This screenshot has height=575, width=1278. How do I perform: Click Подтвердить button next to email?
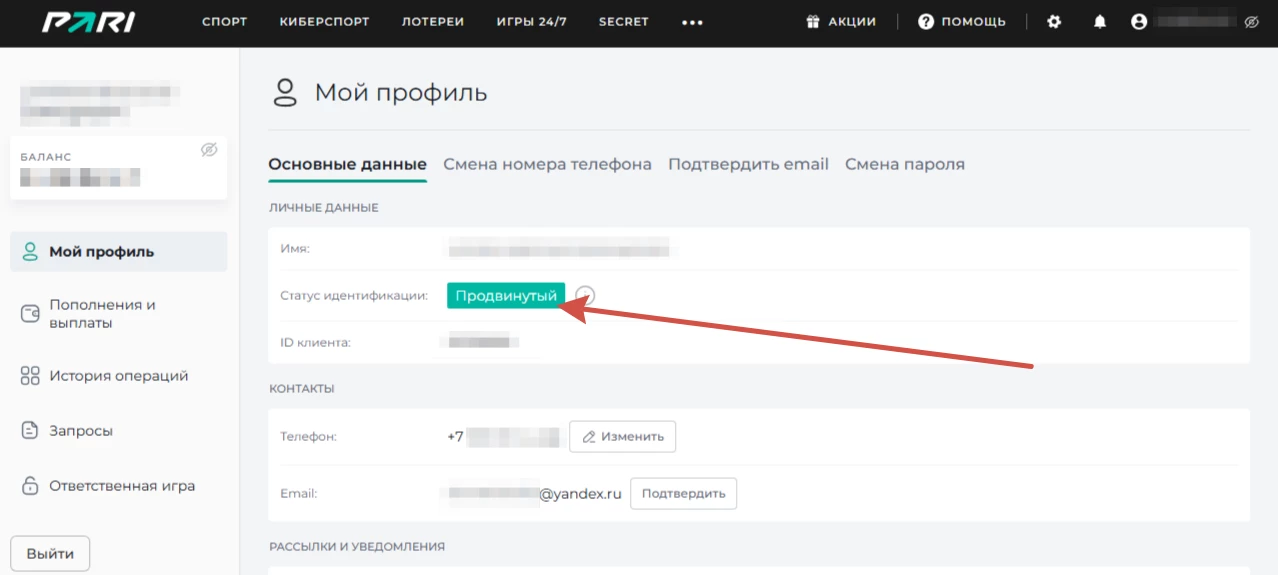tap(683, 494)
